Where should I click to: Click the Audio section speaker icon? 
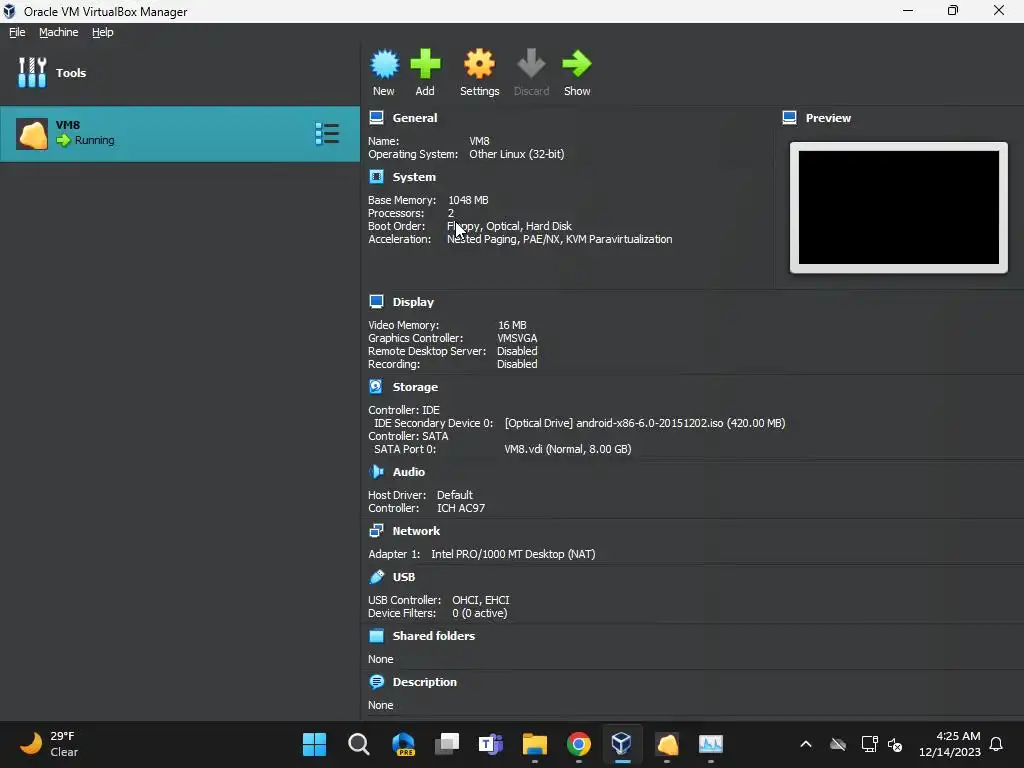376,472
